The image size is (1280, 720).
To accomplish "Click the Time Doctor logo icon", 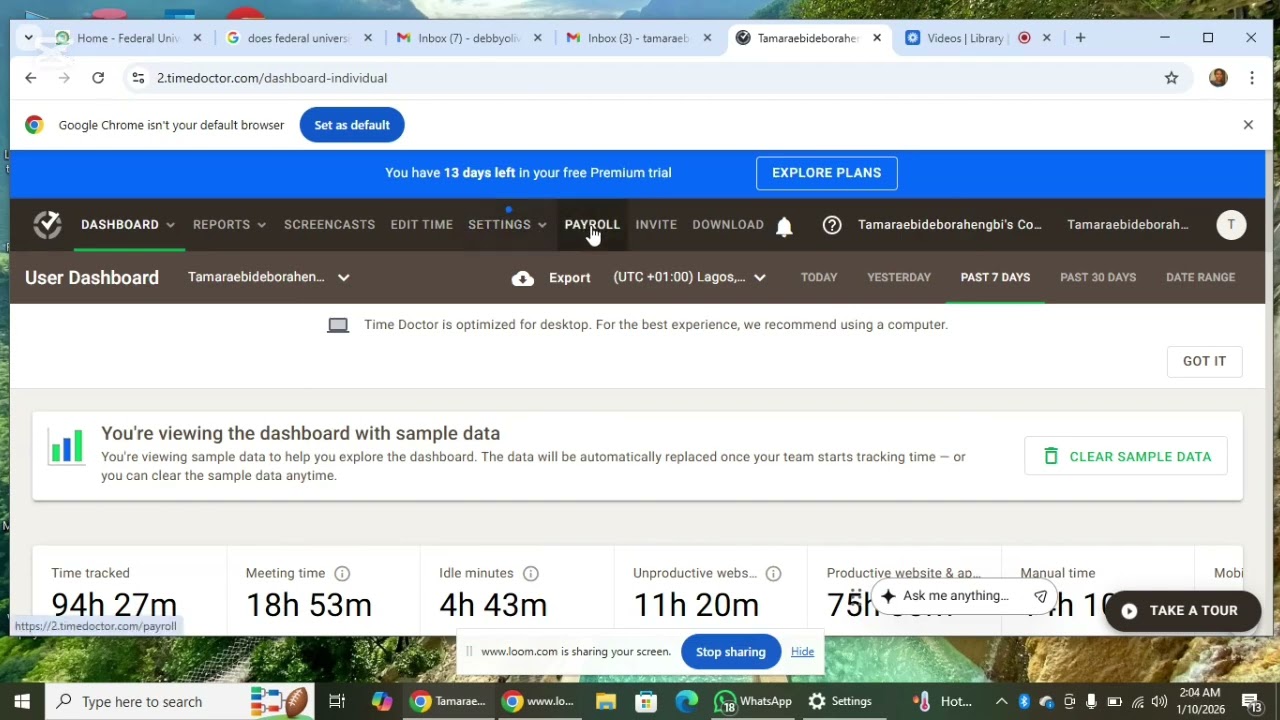I will (x=47, y=225).
